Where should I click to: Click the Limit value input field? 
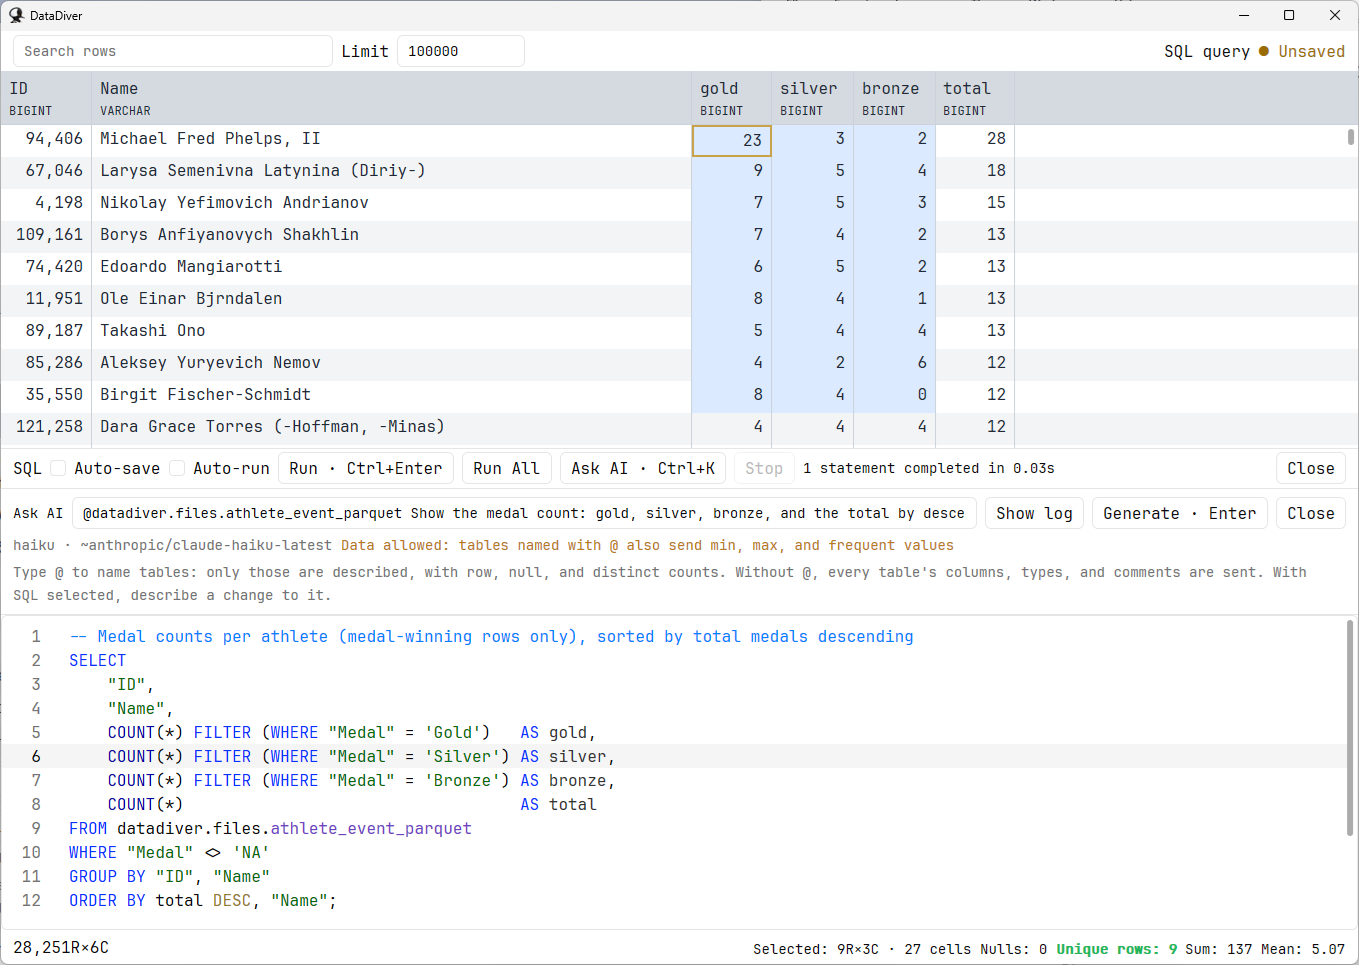coord(461,51)
